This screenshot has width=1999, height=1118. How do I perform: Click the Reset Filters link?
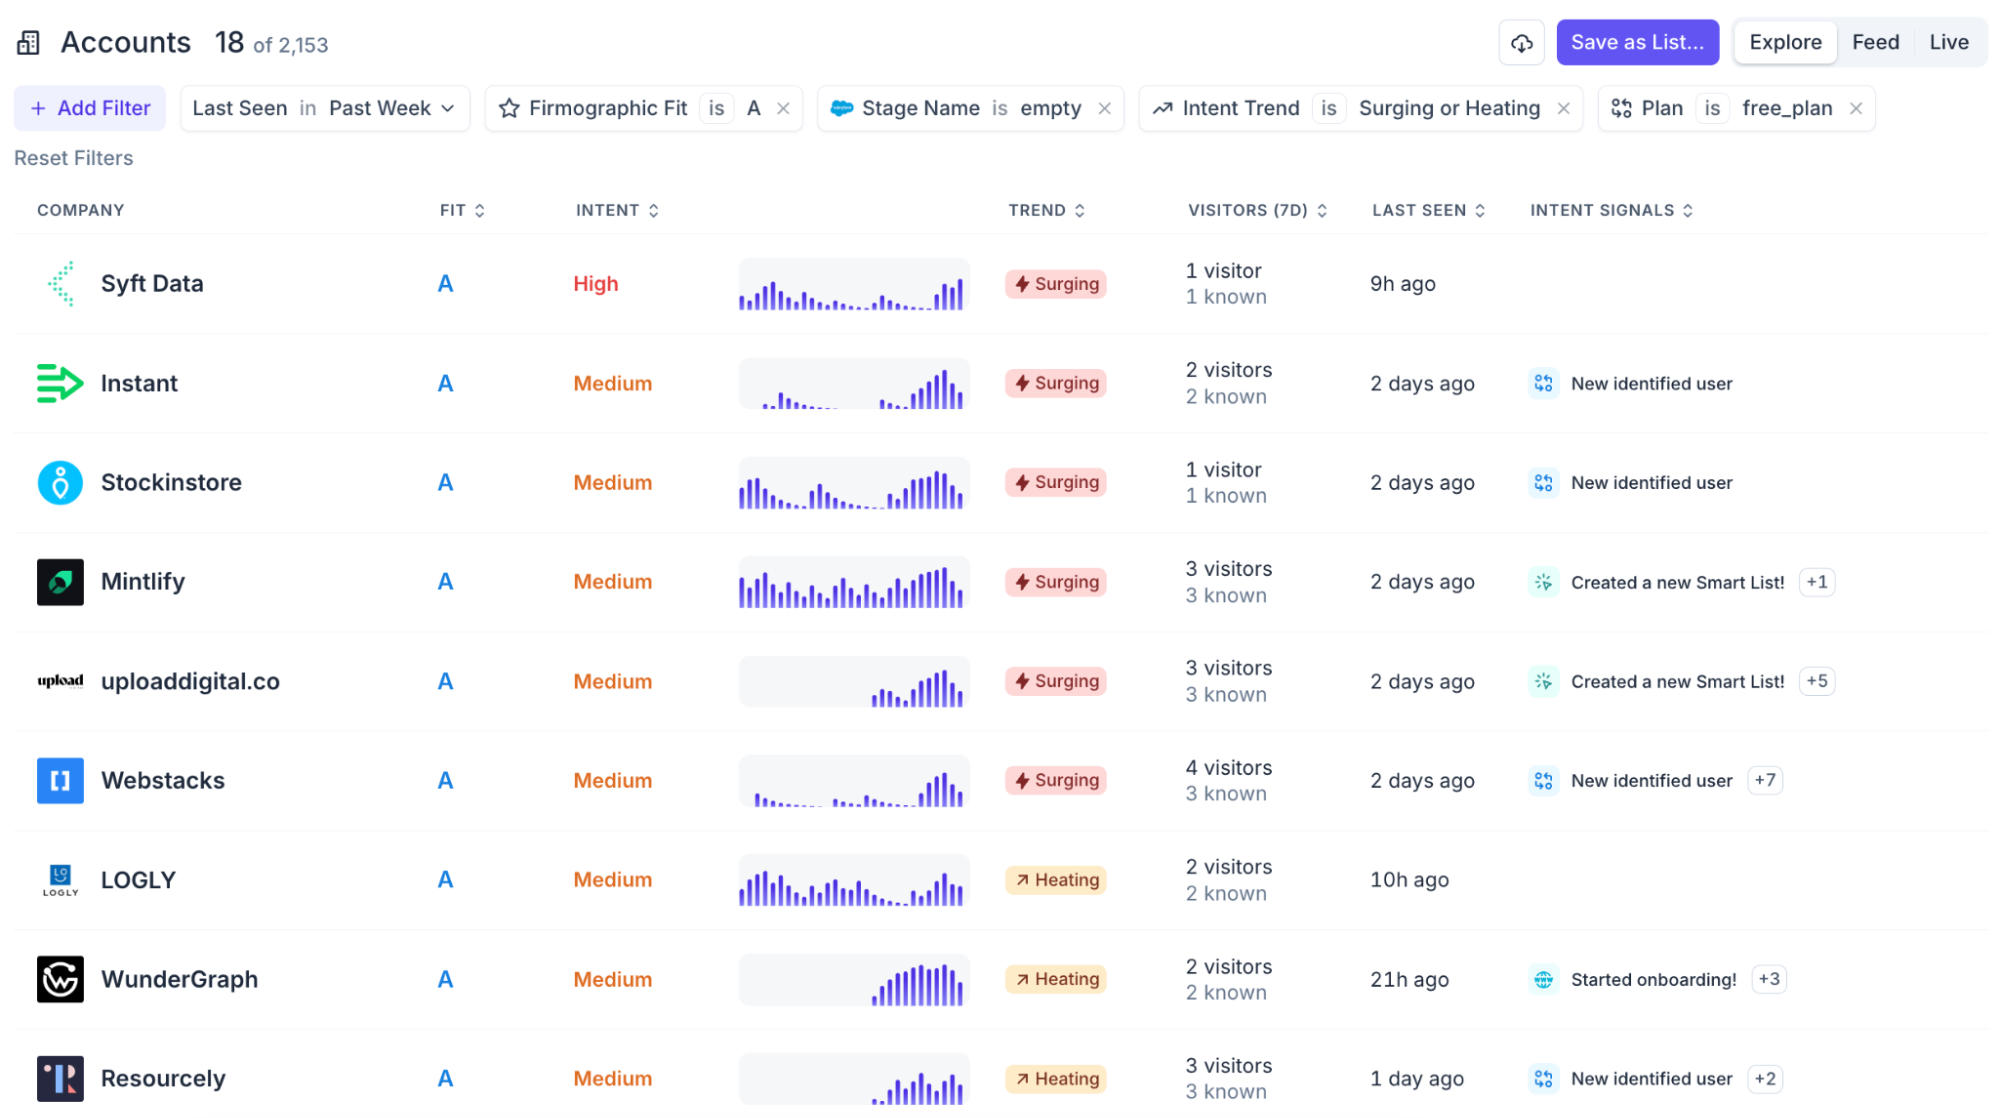[74, 158]
